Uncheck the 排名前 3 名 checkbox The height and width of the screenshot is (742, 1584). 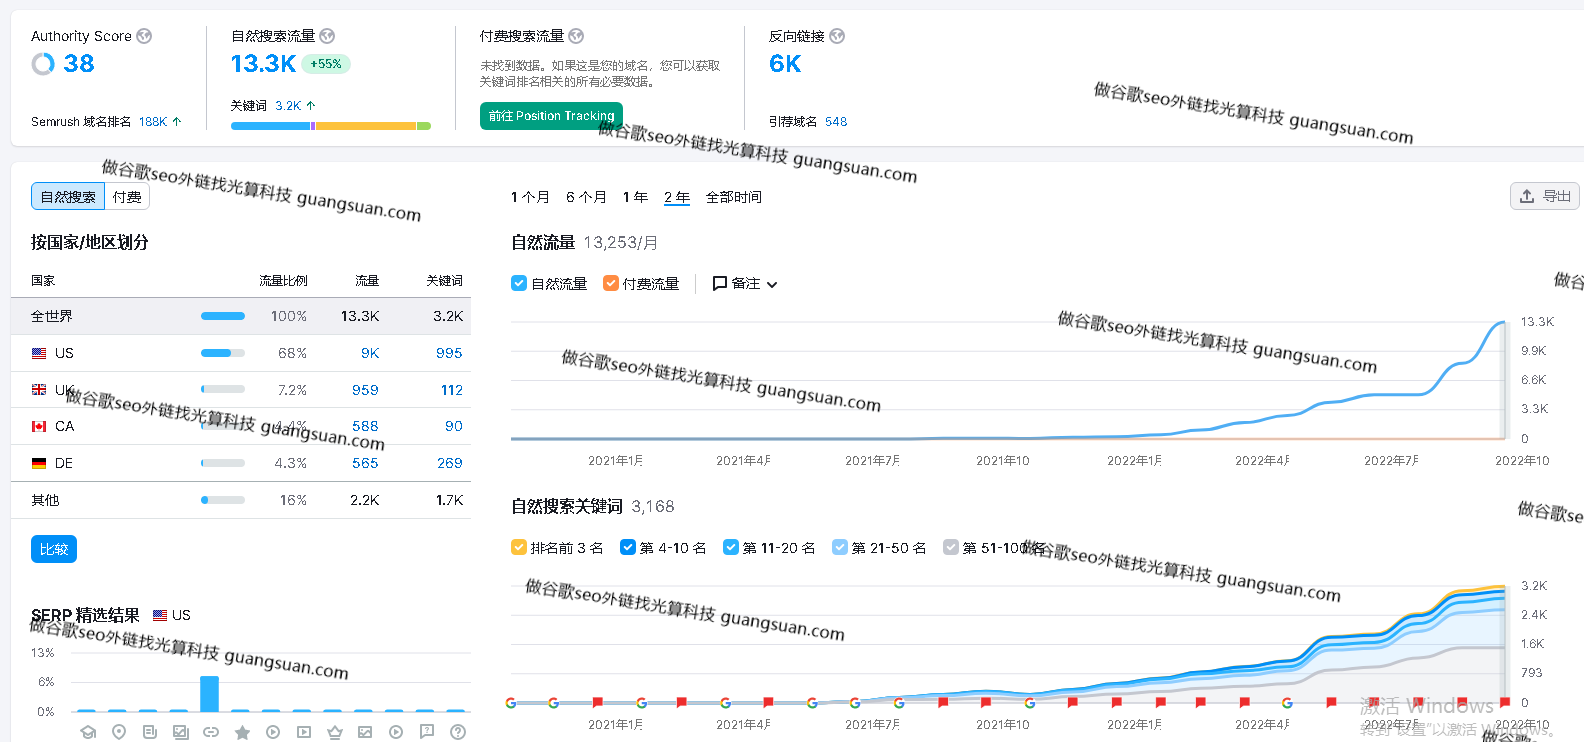[x=519, y=548]
